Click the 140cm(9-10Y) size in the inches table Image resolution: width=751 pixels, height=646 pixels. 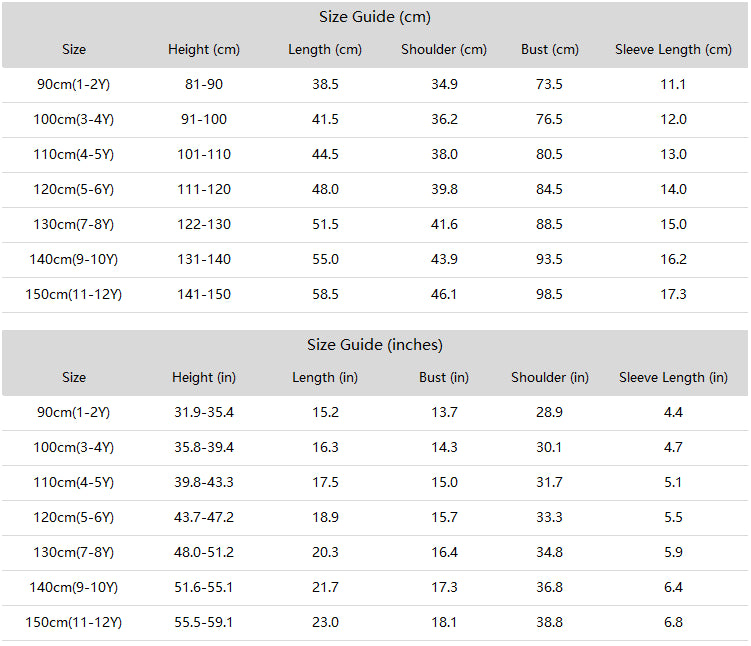coord(74,587)
